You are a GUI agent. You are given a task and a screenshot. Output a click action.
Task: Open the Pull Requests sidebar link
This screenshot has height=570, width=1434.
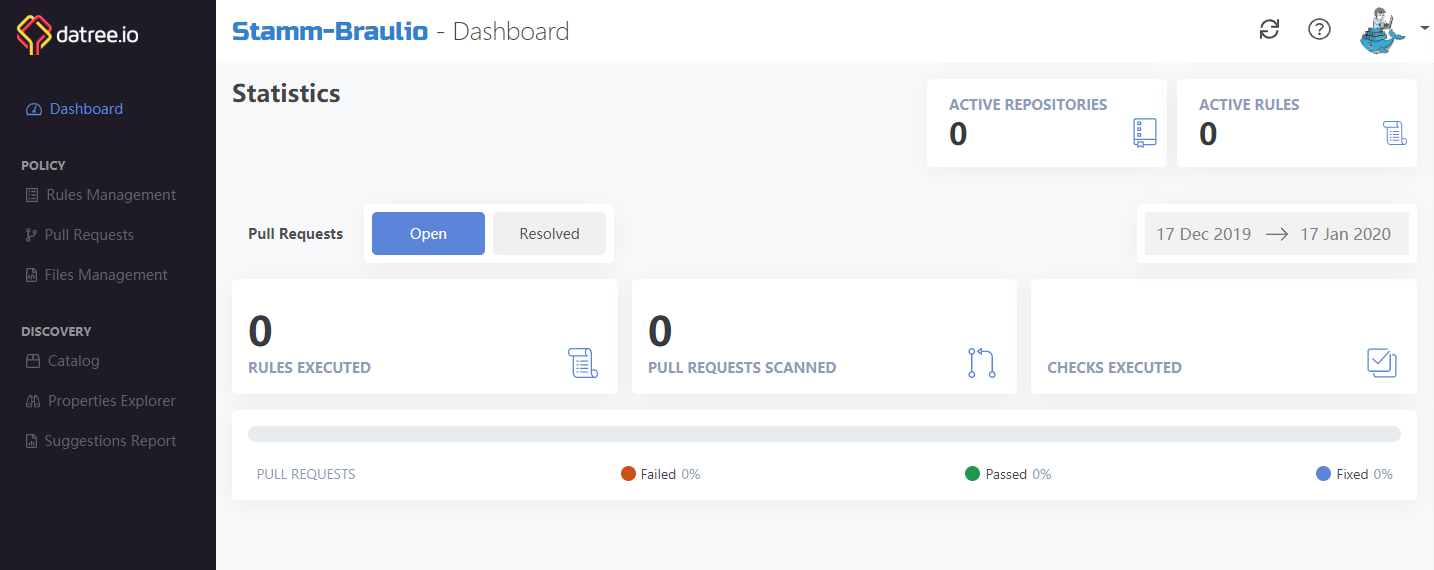(x=79, y=235)
